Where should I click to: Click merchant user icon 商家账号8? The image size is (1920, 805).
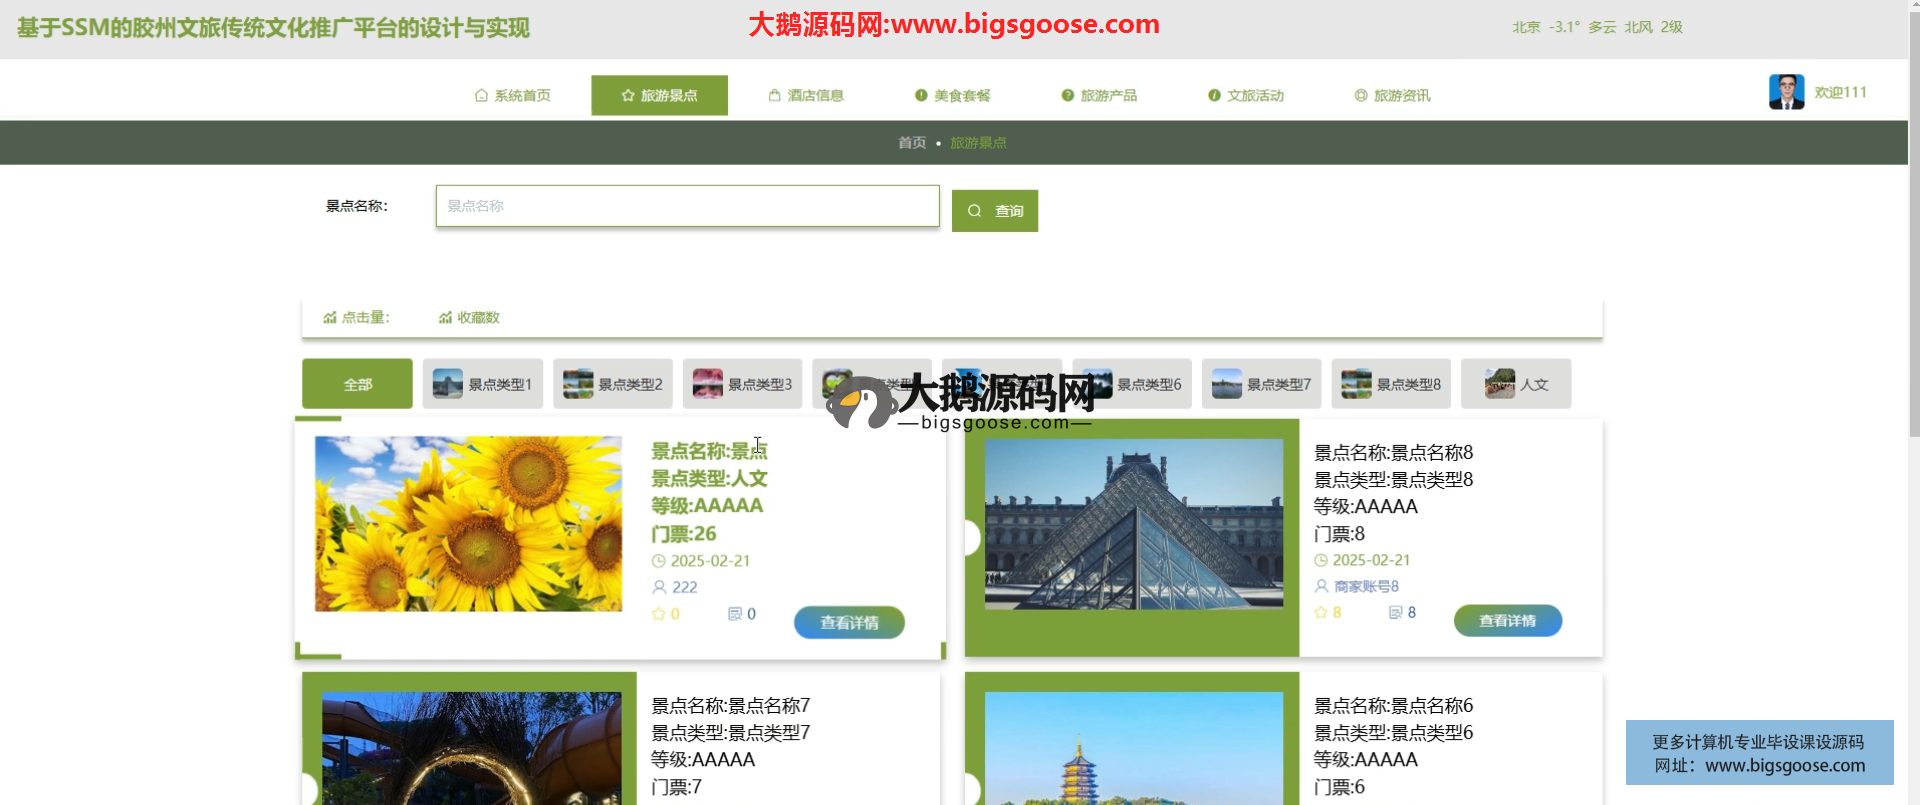pos(1321,586)
